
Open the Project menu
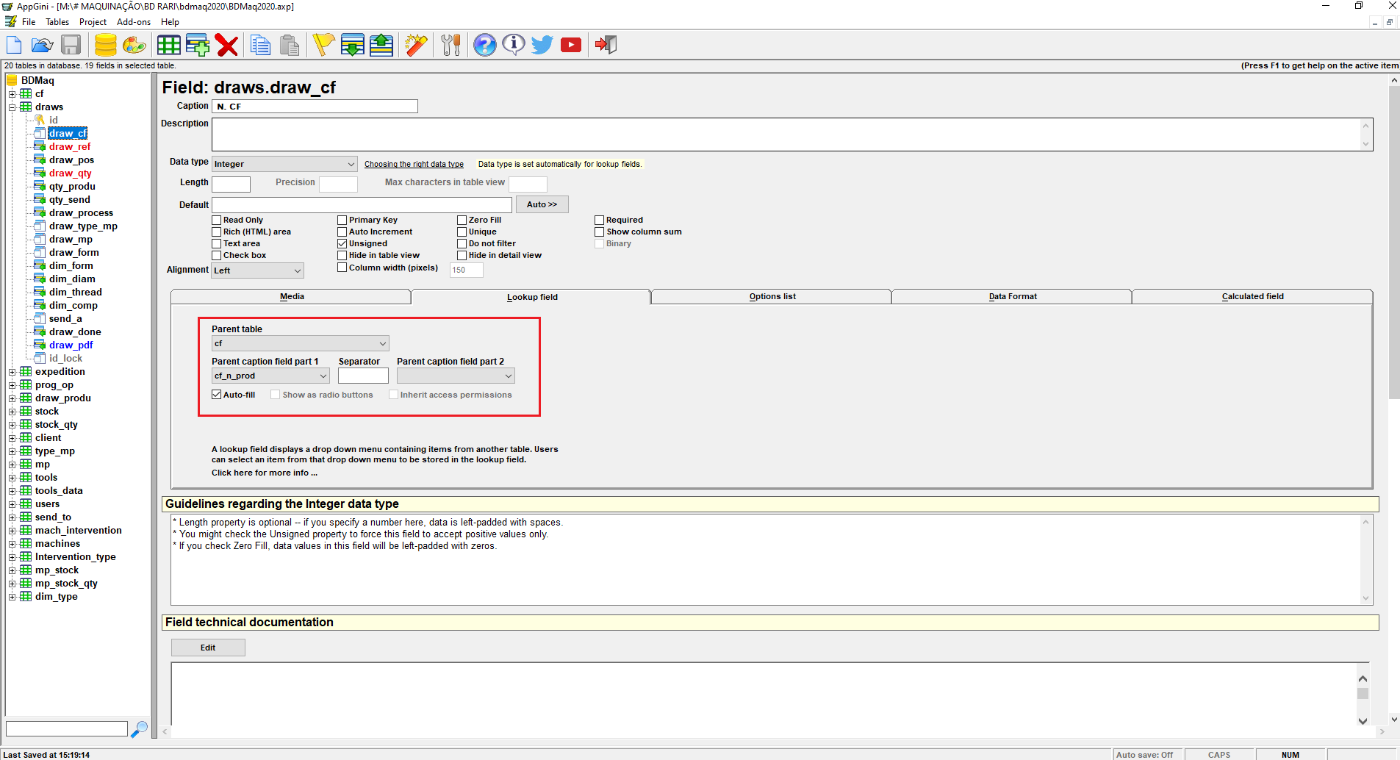point(93,21)
